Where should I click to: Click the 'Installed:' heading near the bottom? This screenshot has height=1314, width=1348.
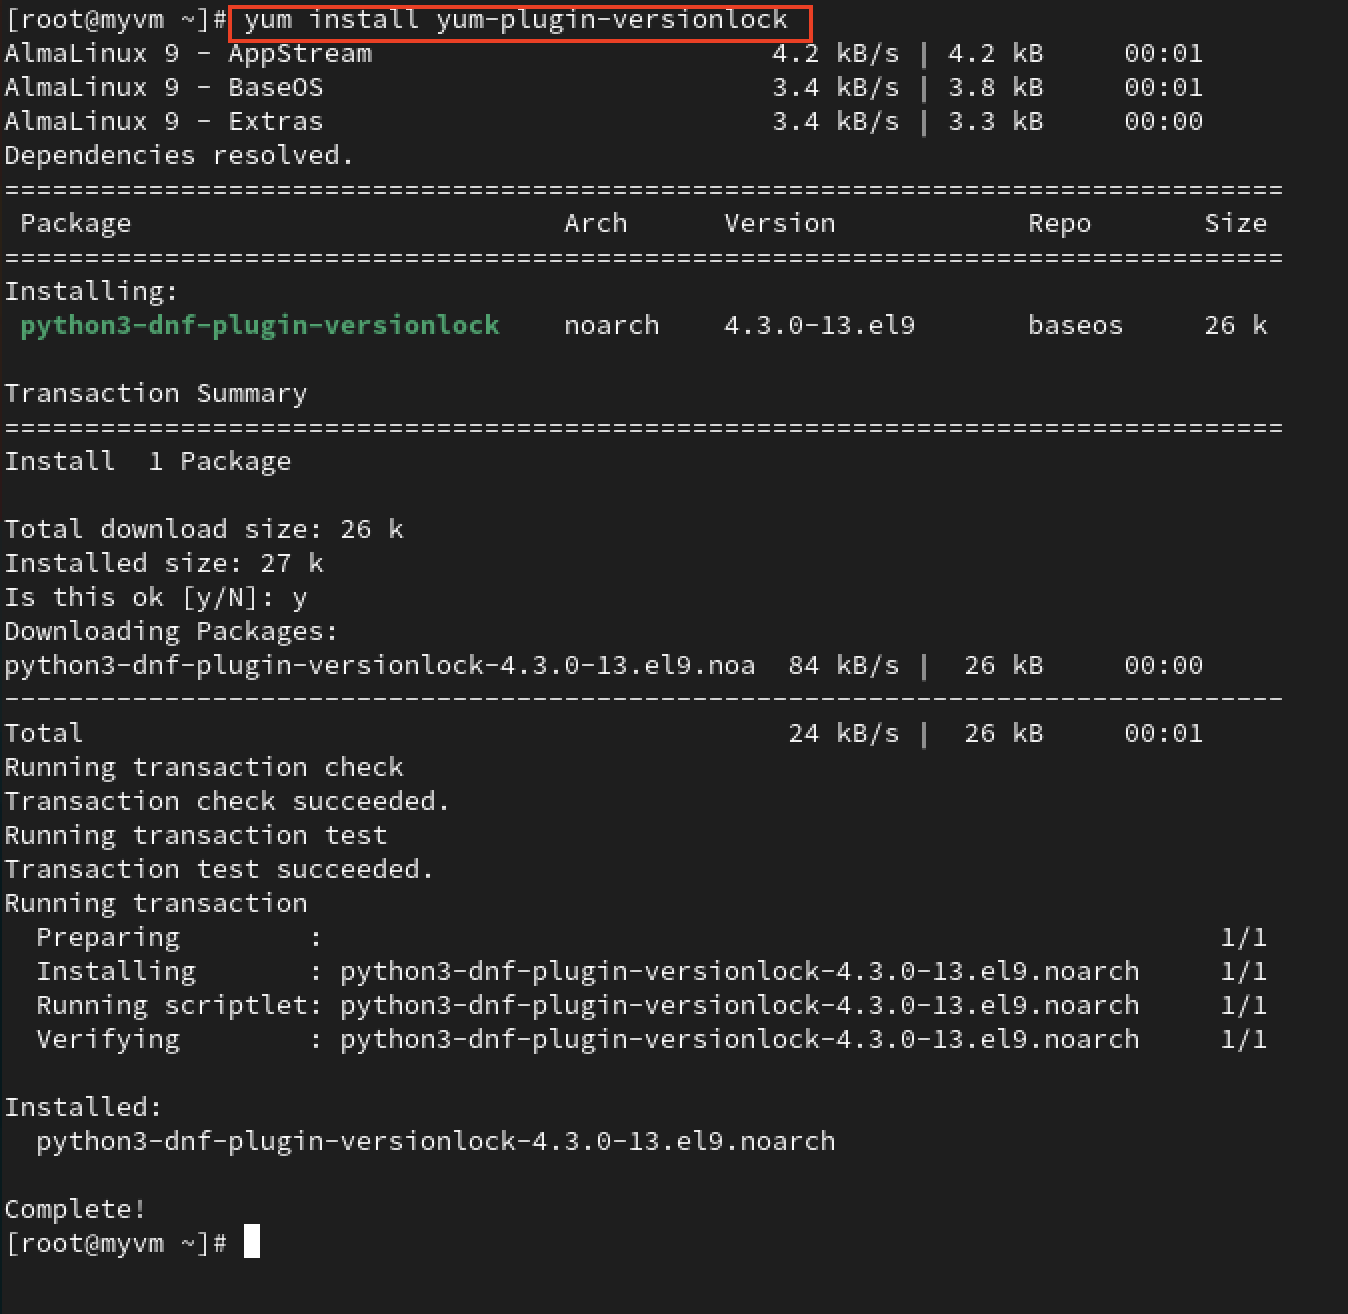tap(83, 1107)
